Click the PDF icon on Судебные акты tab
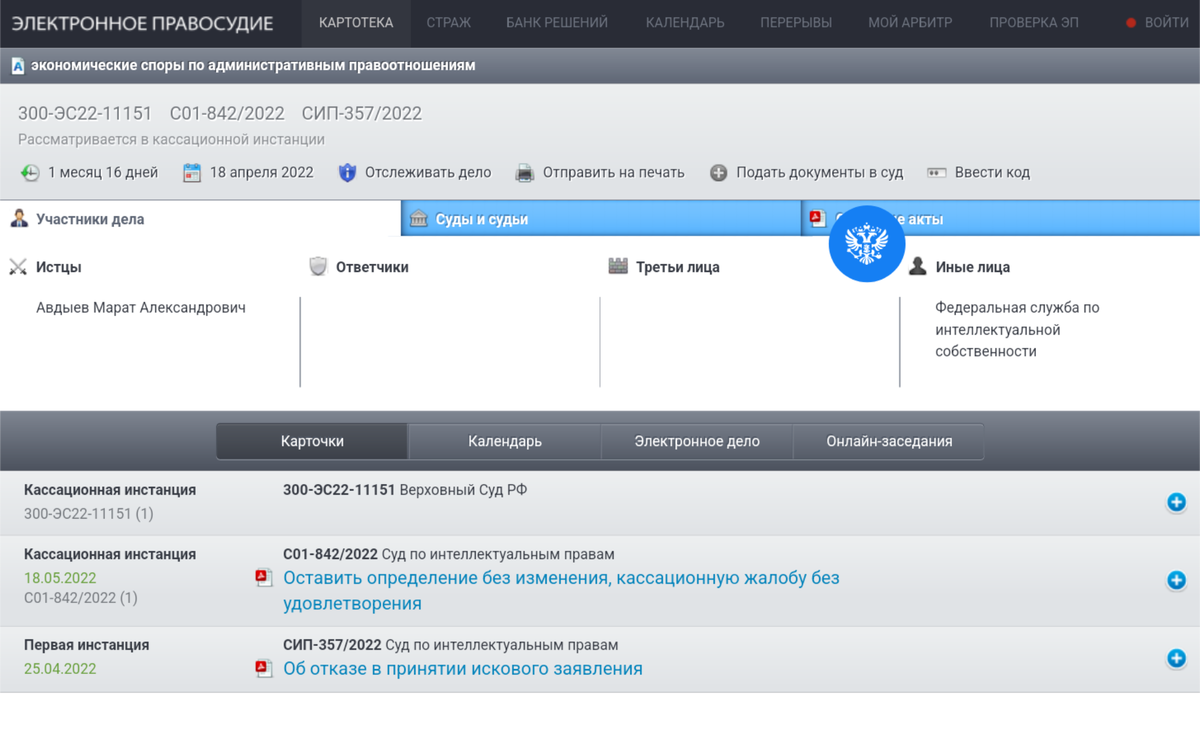The height and width of the screenshot is (739, 1200). 818,218
